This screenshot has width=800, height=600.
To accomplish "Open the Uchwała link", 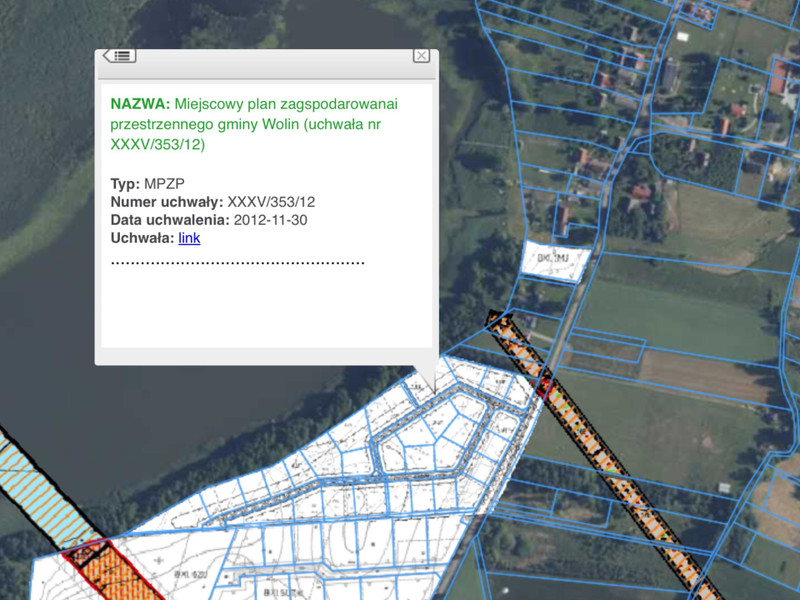I will coord(189,238).
